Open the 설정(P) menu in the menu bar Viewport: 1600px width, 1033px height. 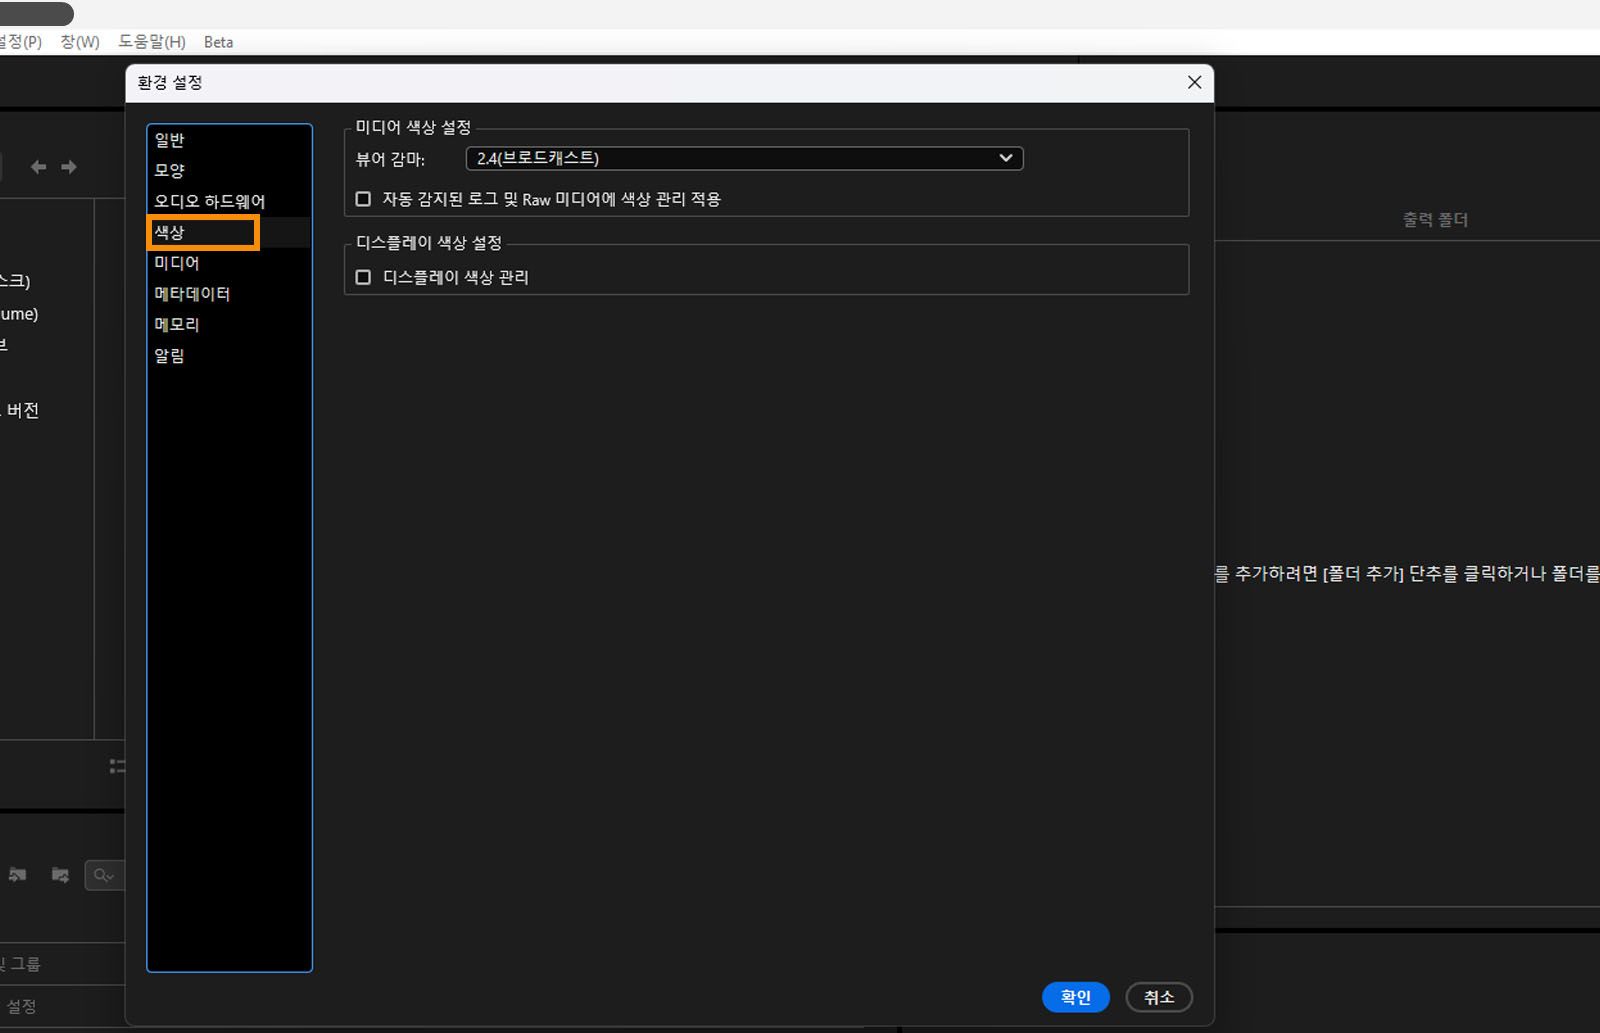[x=21, y=42]
